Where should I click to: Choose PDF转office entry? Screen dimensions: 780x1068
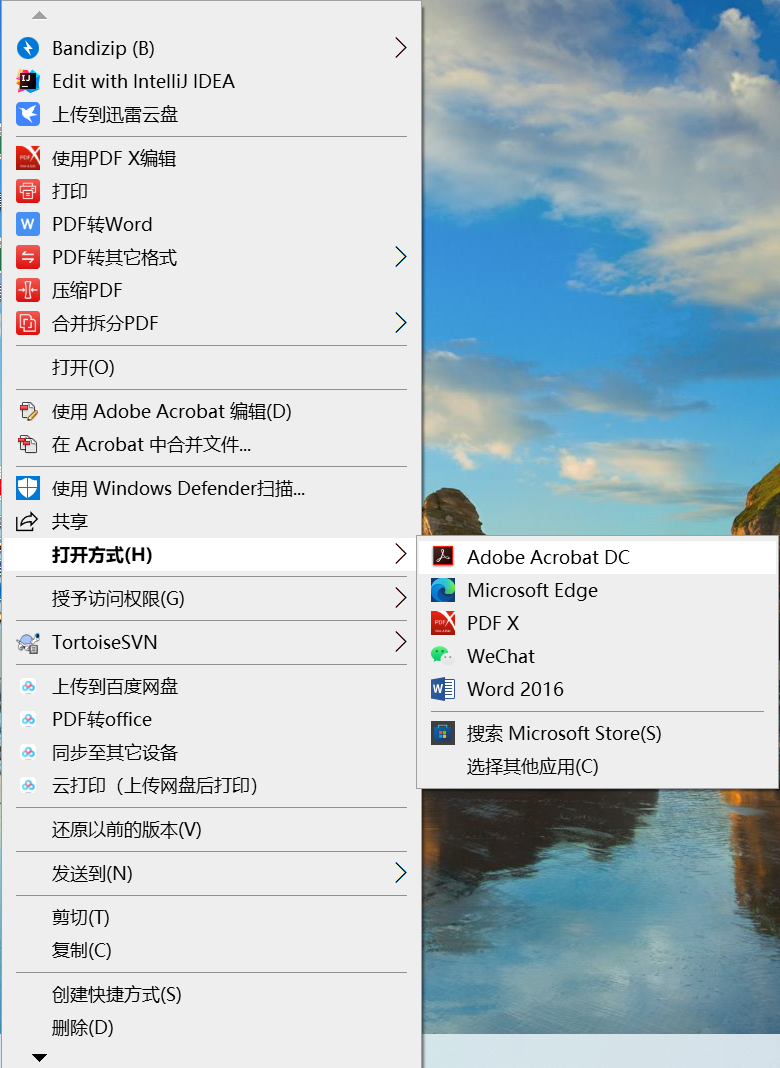tap(211, 719)
